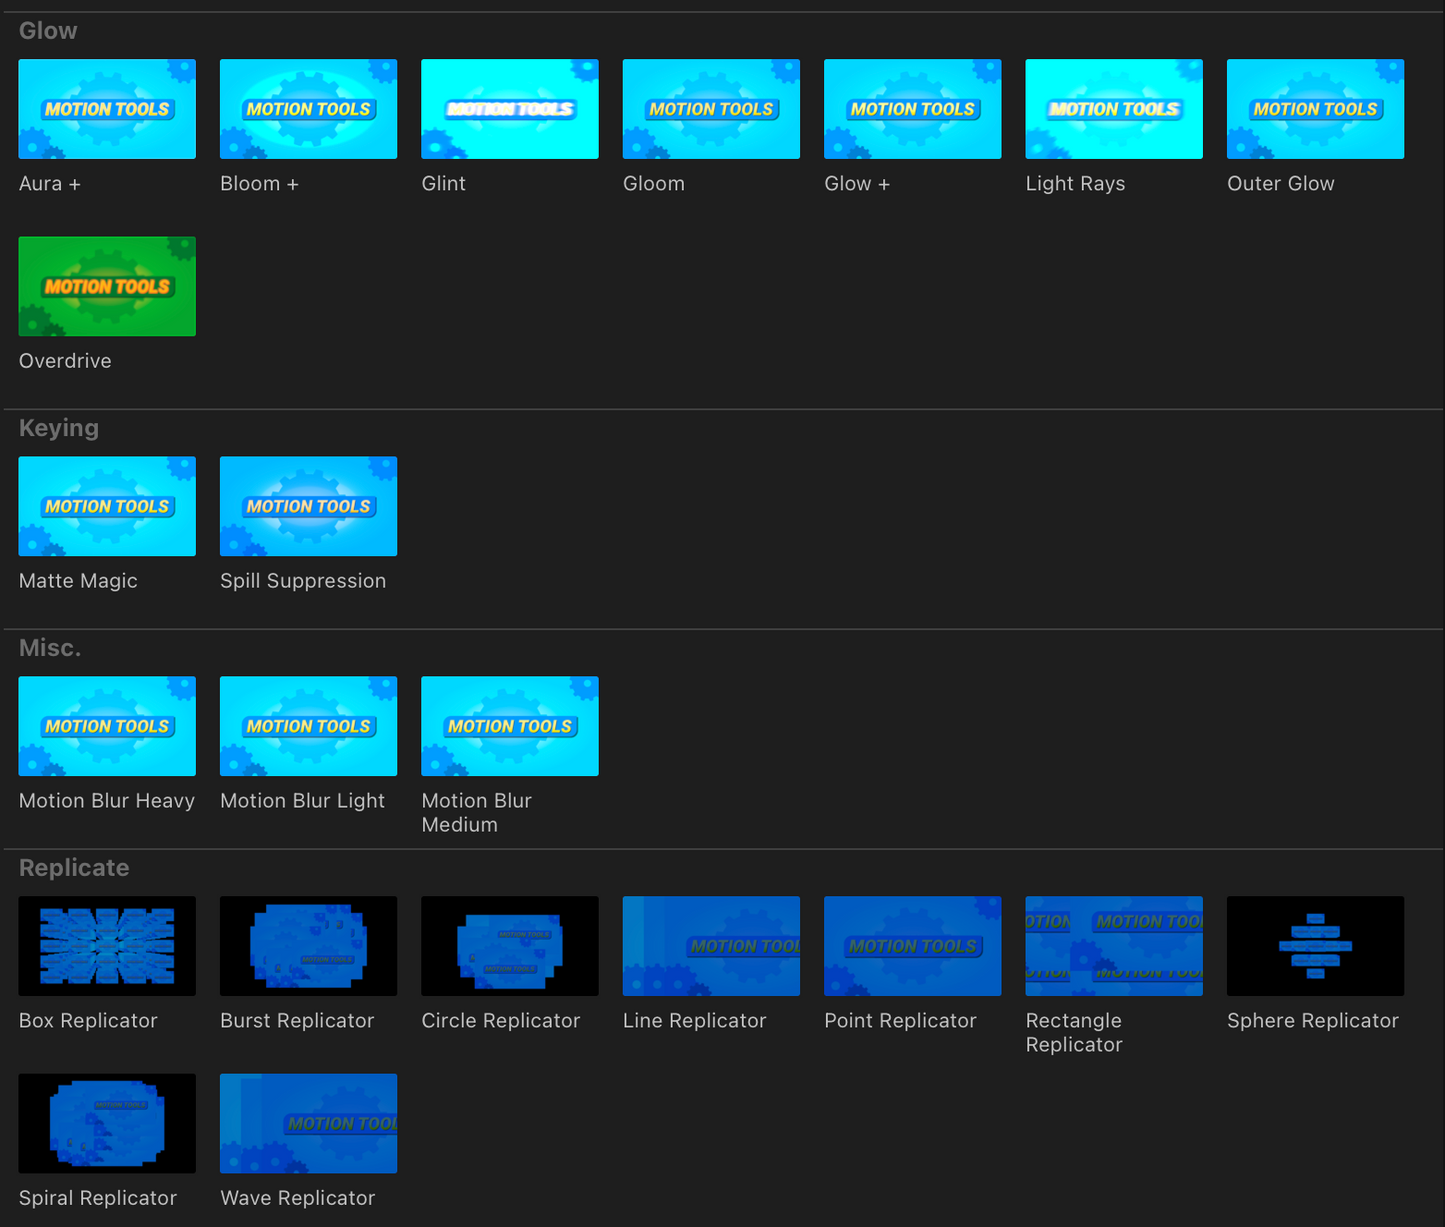Click the Circle Replicator thumbnail
1445x1227 pixels.
point(510,946)
